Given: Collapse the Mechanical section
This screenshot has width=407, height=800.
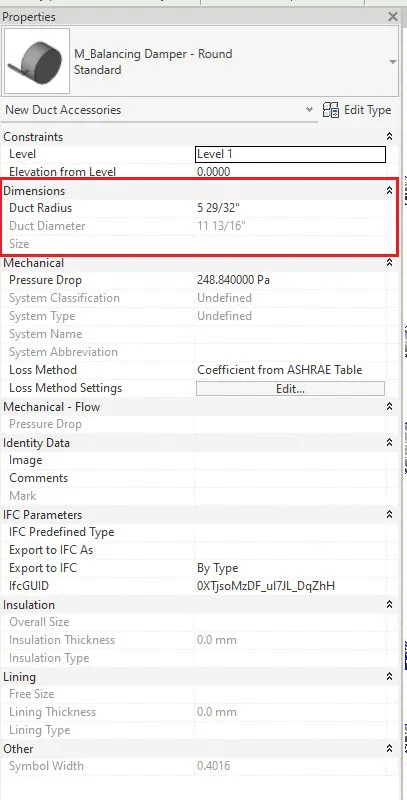Looking at the screenshot, I should tap(389, 263).
